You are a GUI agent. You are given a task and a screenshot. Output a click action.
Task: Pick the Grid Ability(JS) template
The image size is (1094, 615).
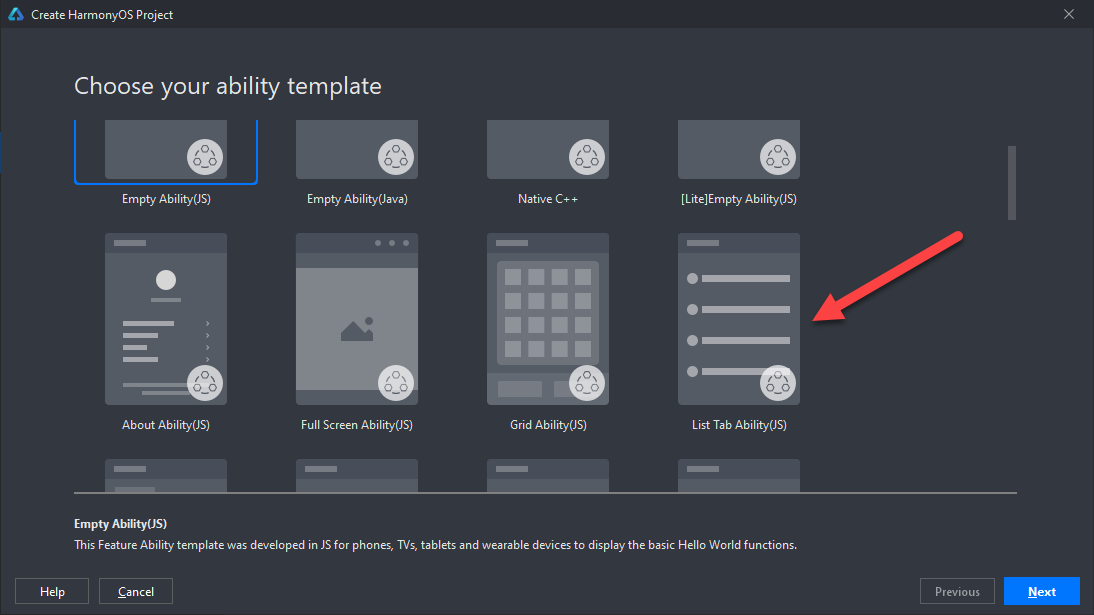[548, 319]
